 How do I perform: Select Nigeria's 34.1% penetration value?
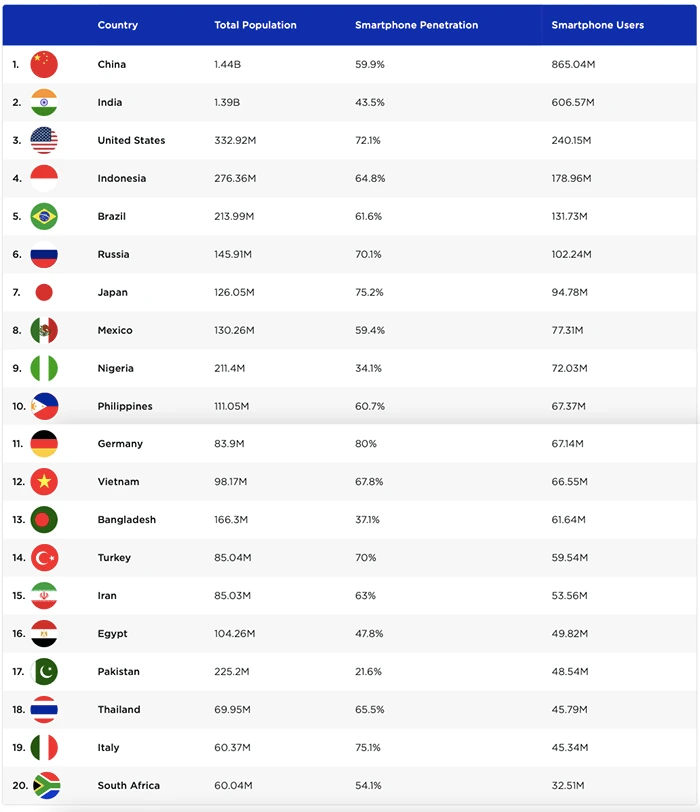click(x=368, y=368)
